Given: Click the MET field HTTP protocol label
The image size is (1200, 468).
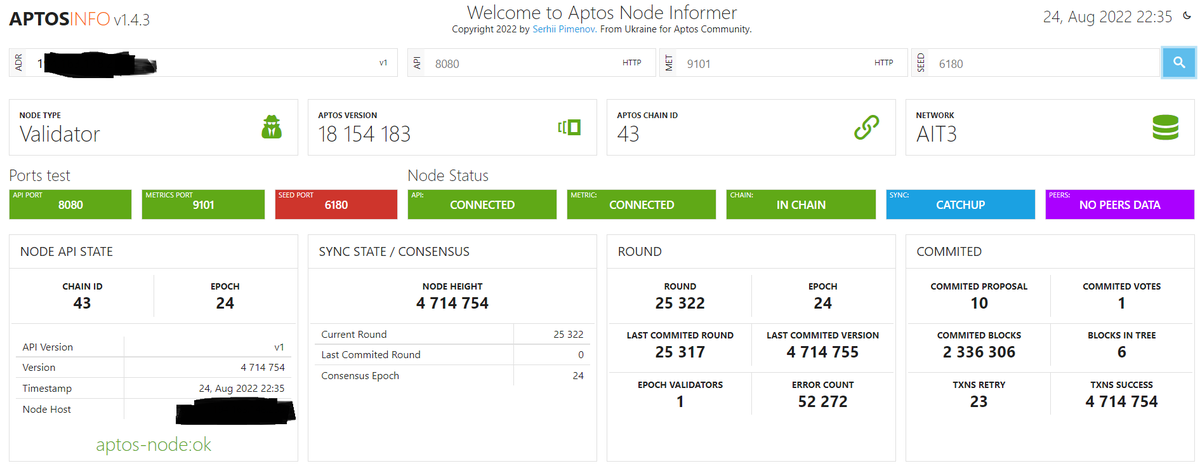Looking at the screenshot, I should tap(884, 62).
